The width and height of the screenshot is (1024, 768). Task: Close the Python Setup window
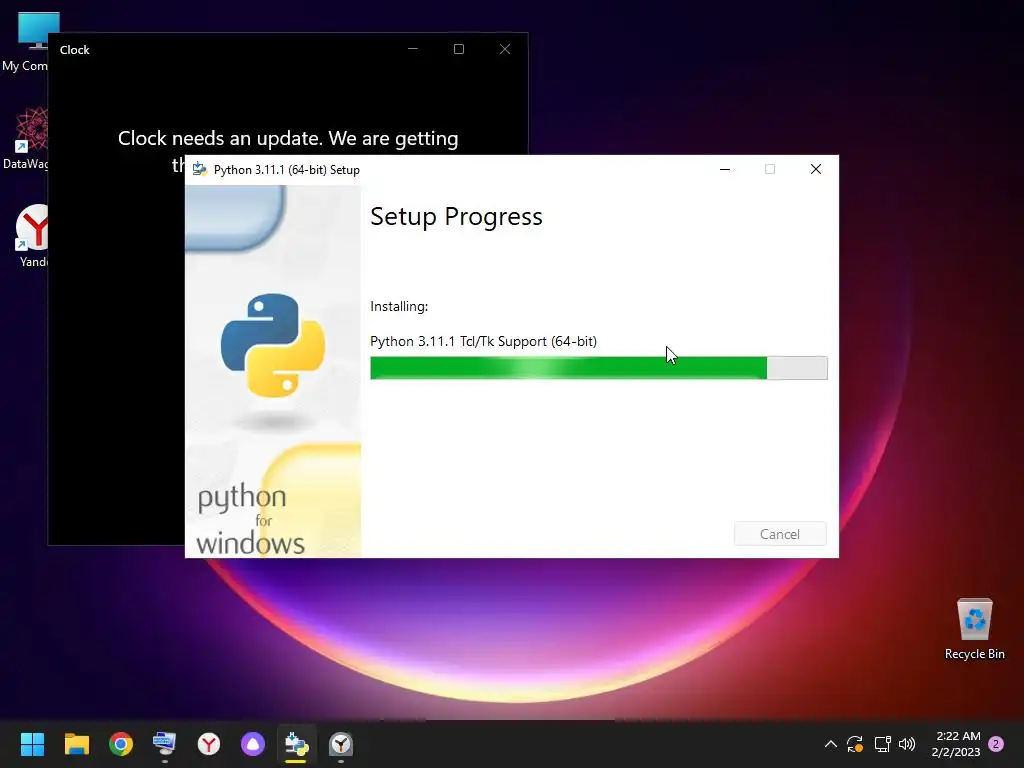[x=816, y=169]
